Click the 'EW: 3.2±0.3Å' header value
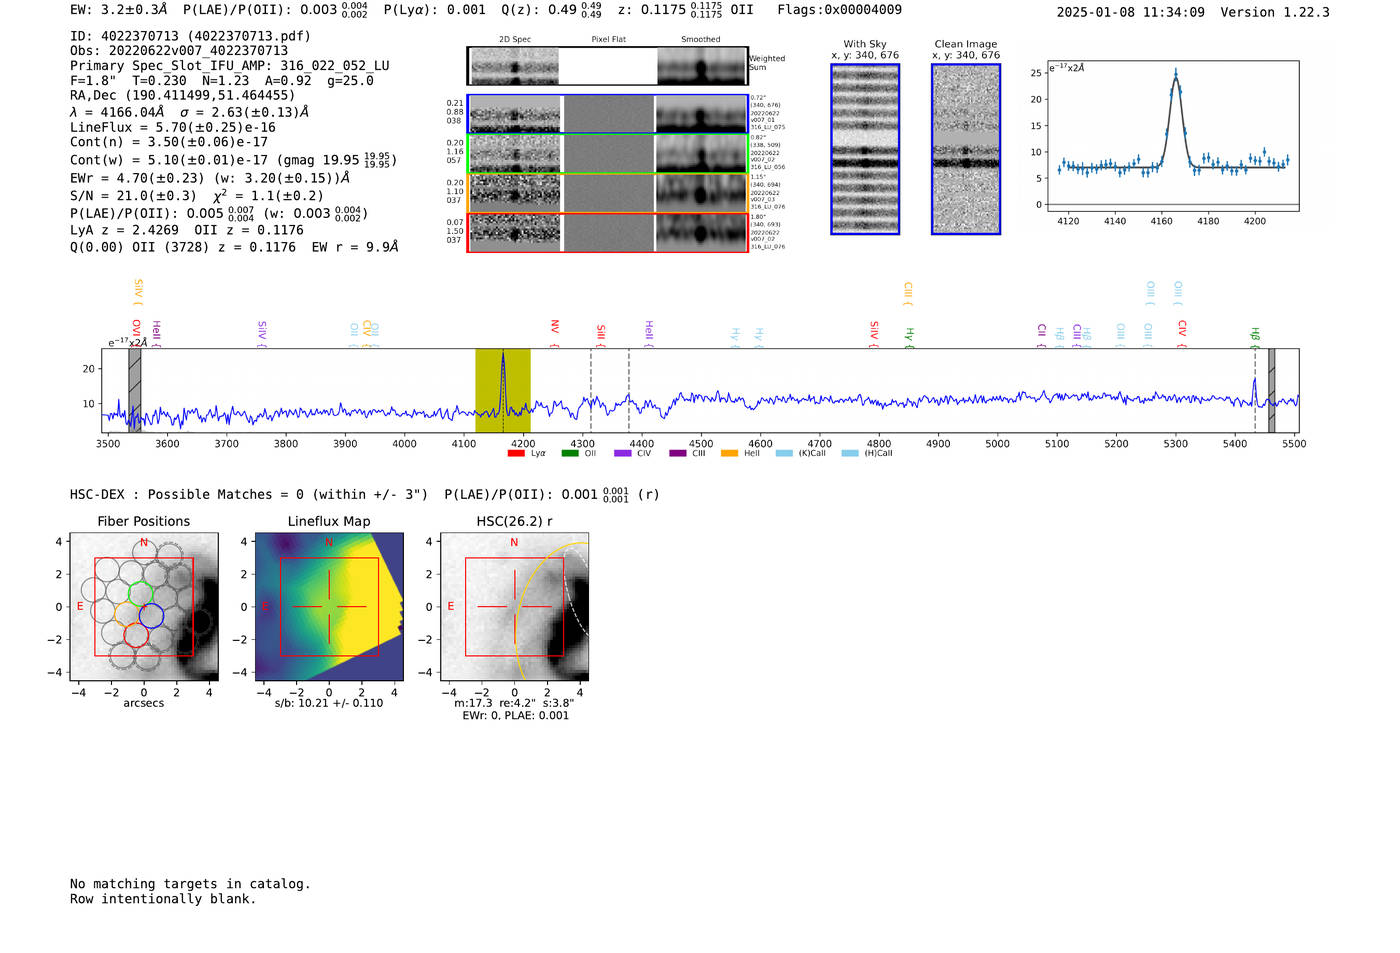The image size is (1400, 953). click(x=119, y=10)
